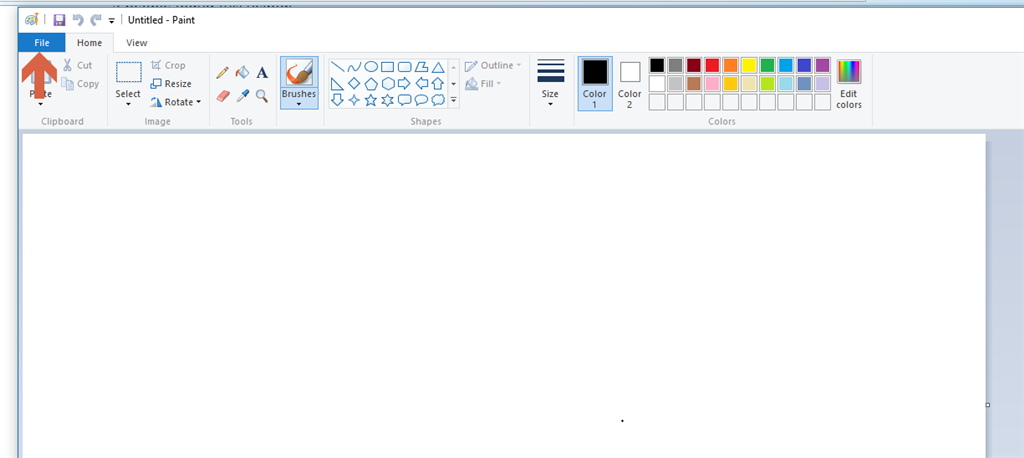Choose the Hexagon shape

pos(388,84)
